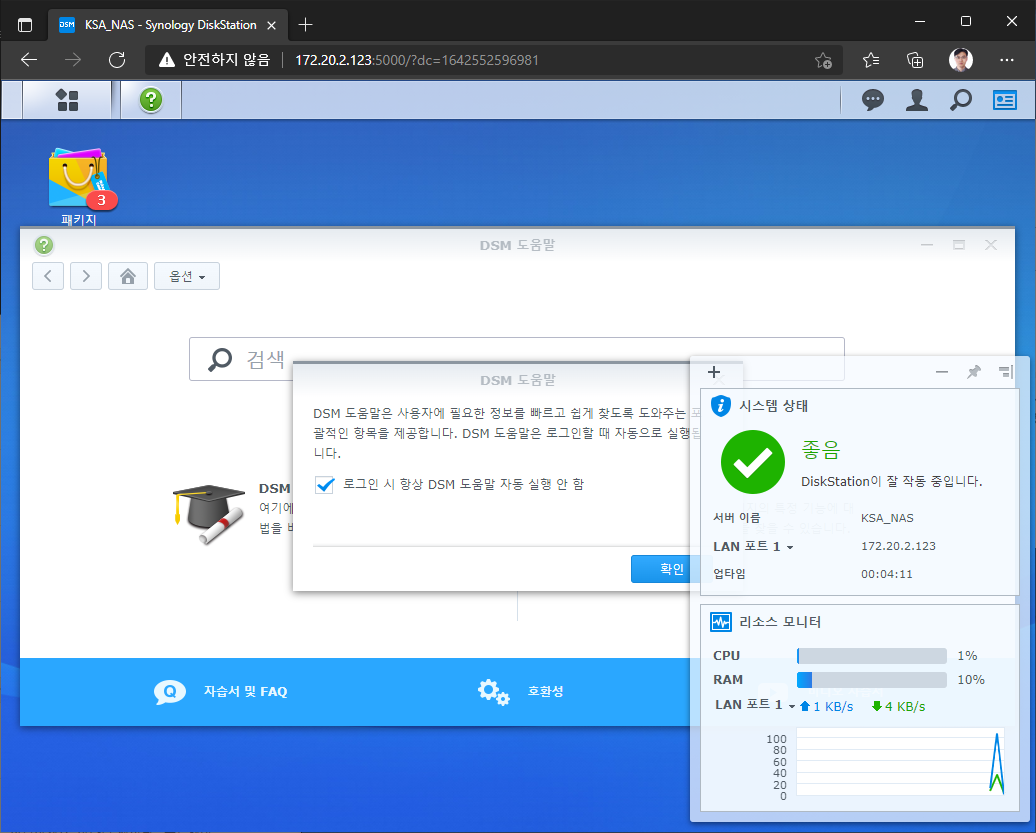The image size is (1036, 833).
Task: Open browser collections icon
Action: (915, 60)
